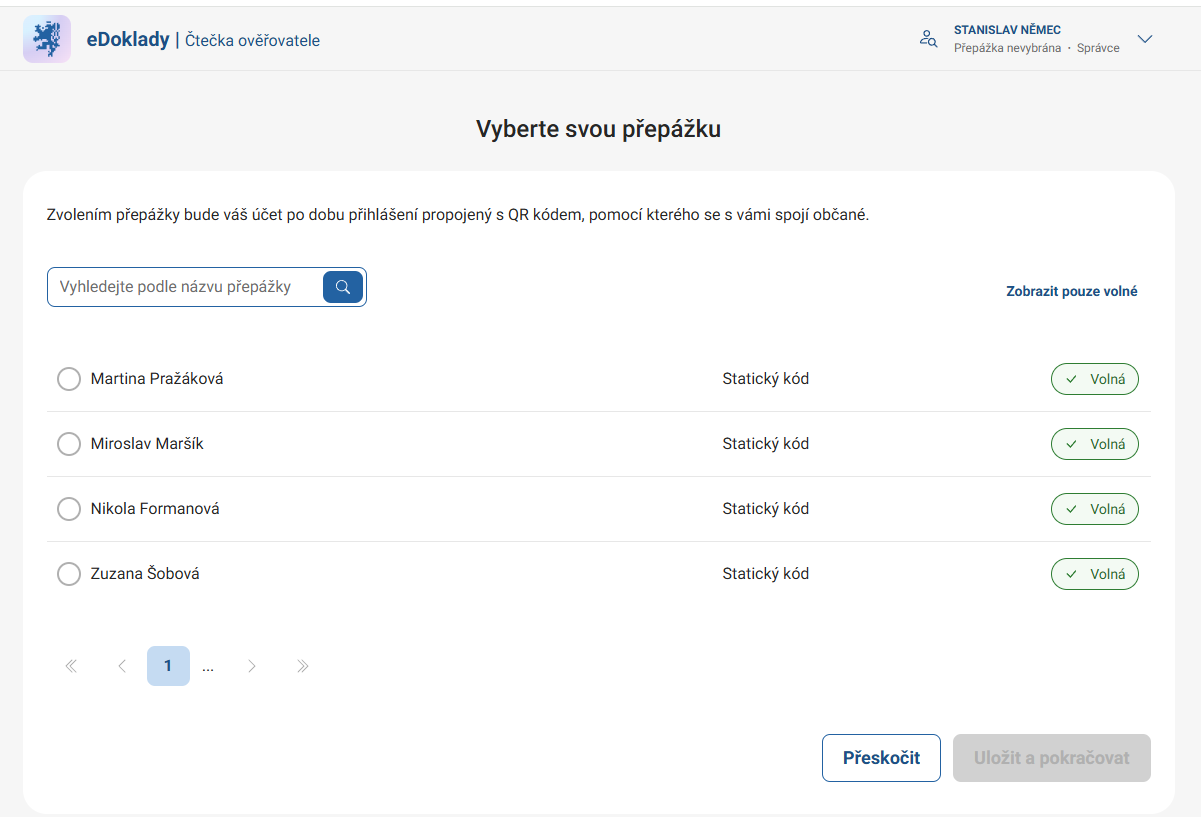Viewport: 1201px width, 817px height.
Task: Click the Volná status badge for Martina Pražáková
Action: click(1094, 379)
